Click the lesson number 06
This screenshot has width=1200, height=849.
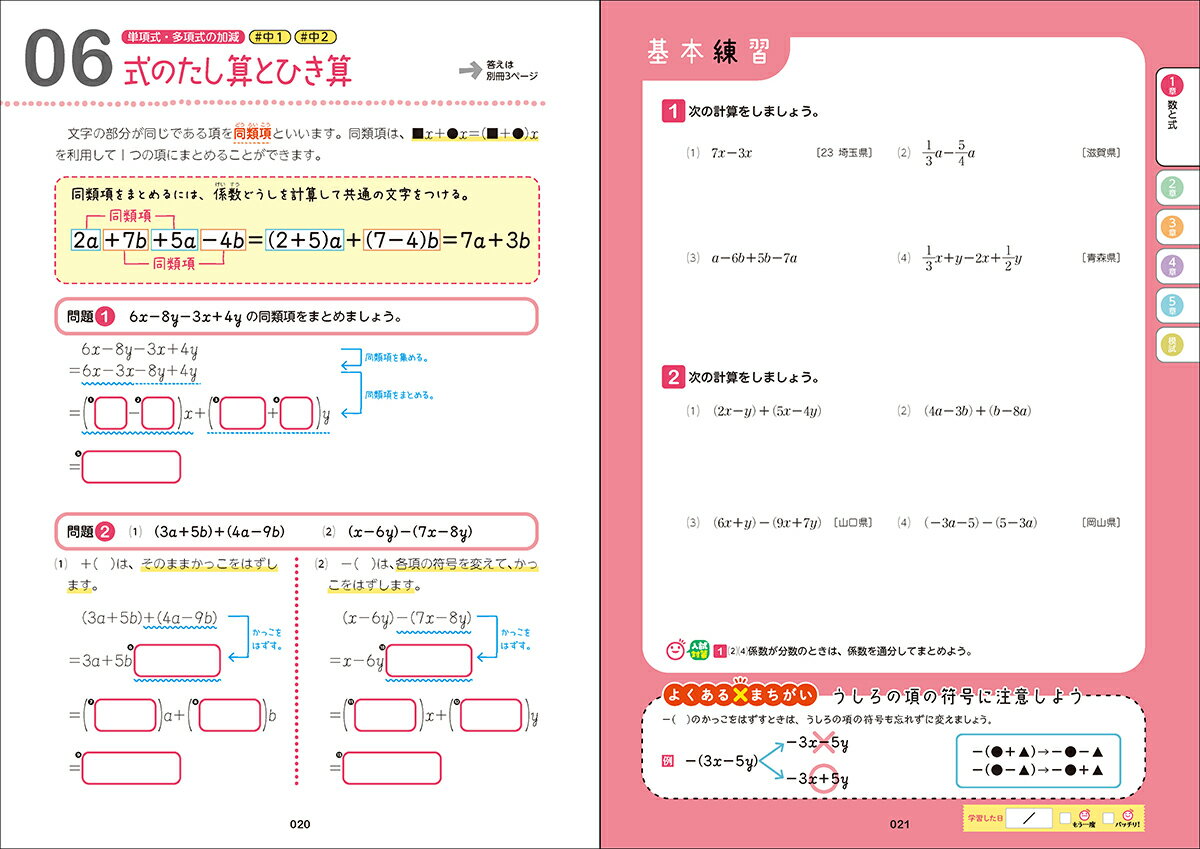(66, 60)
